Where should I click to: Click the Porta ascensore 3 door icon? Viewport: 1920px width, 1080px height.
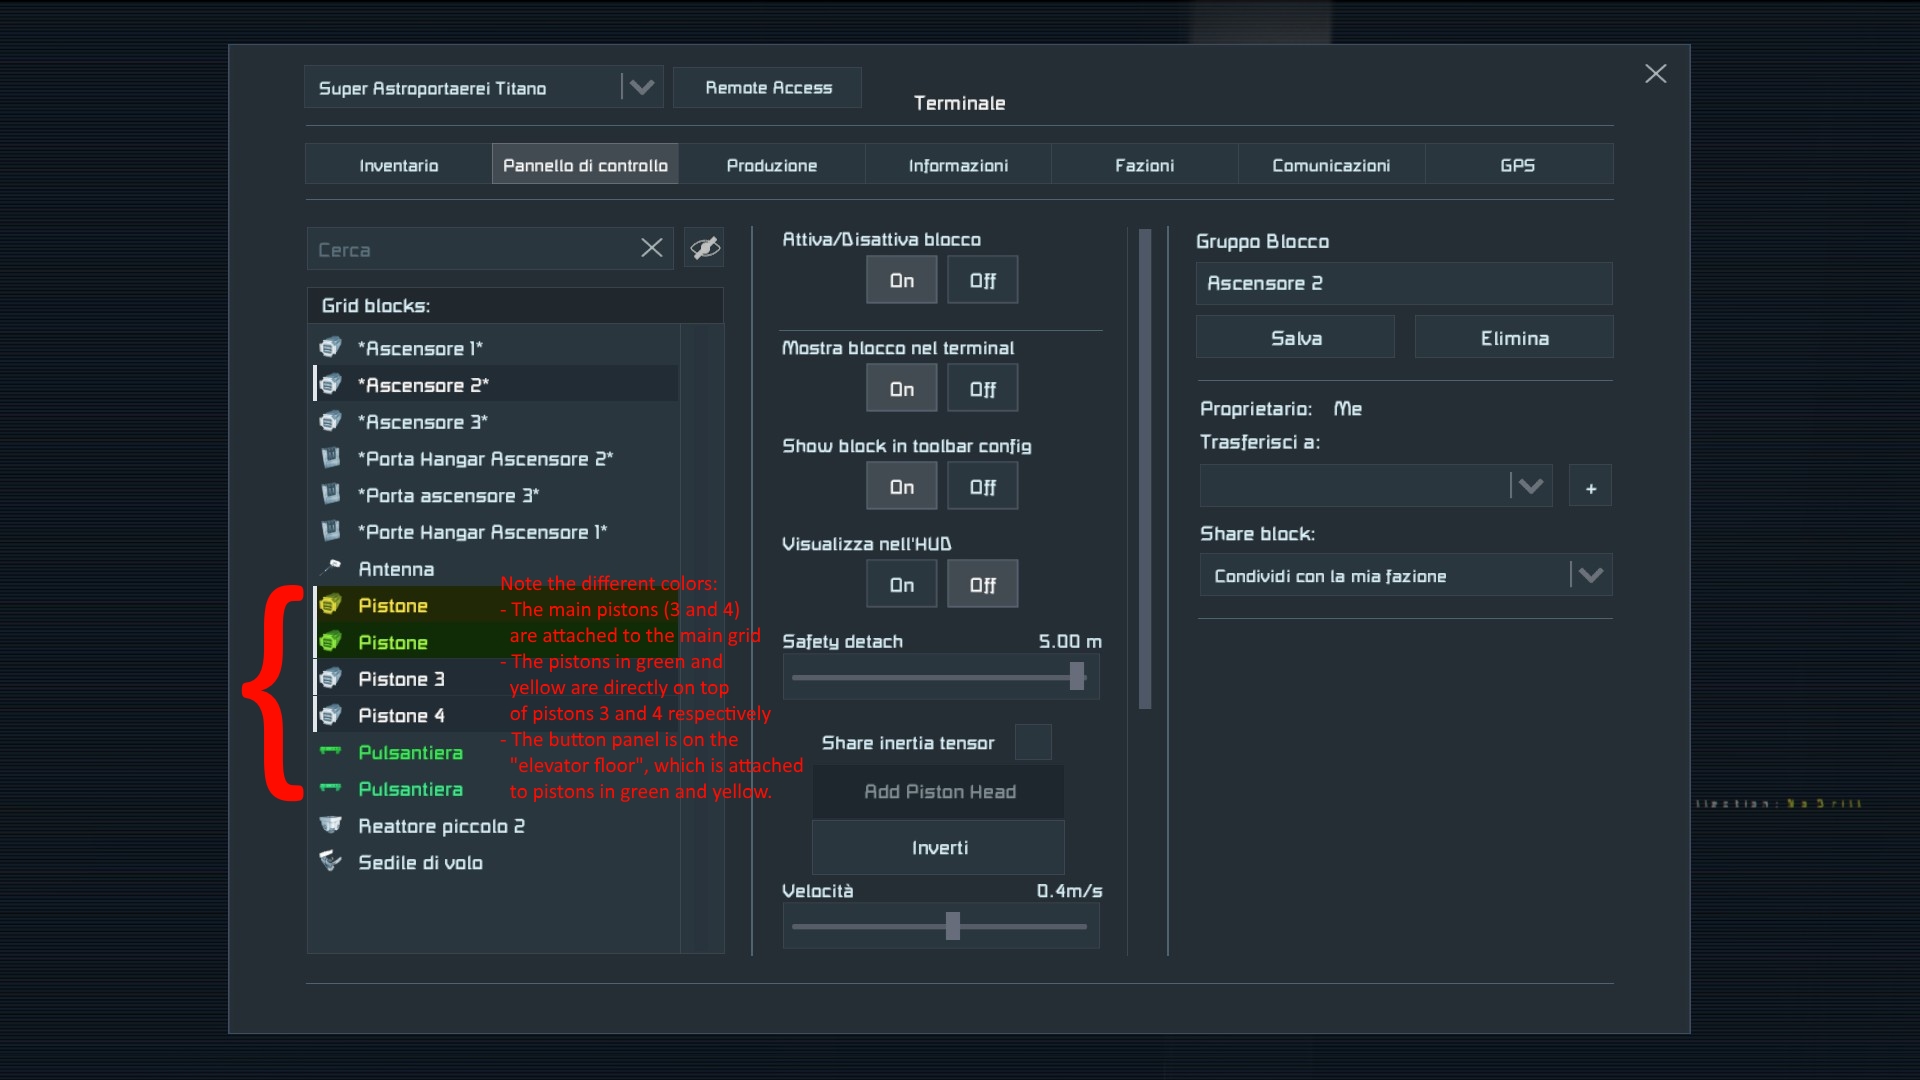331,494
